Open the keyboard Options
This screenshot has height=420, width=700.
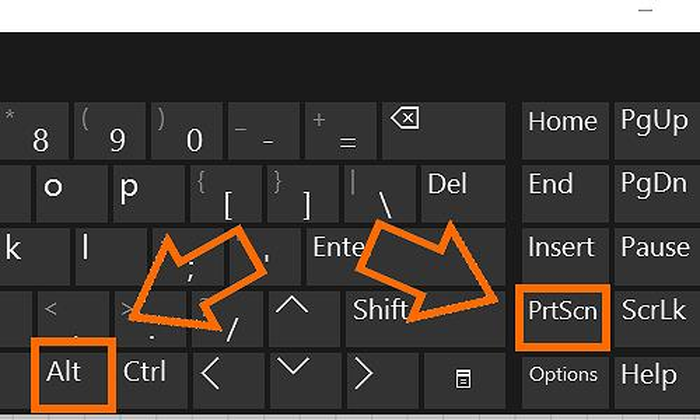pos(563,375)
